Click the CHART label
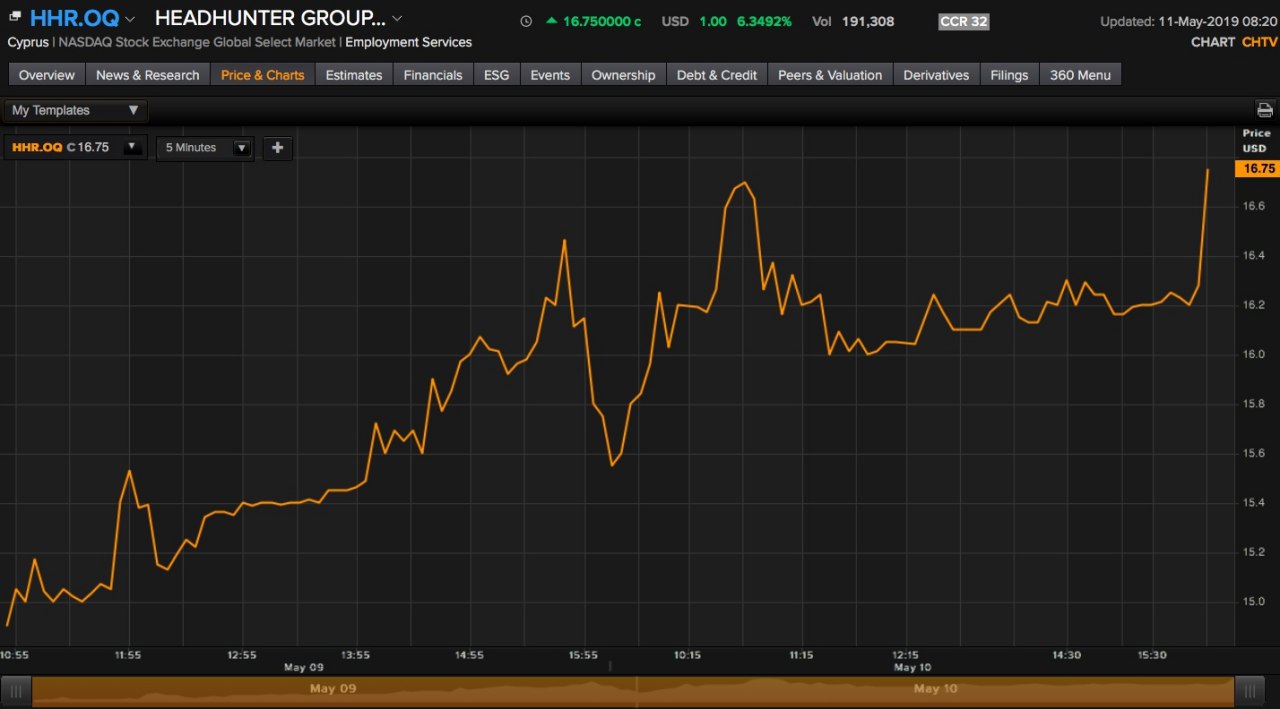Image resolution: width=1280 pixels, height=709 pixels. (1213, 42)
